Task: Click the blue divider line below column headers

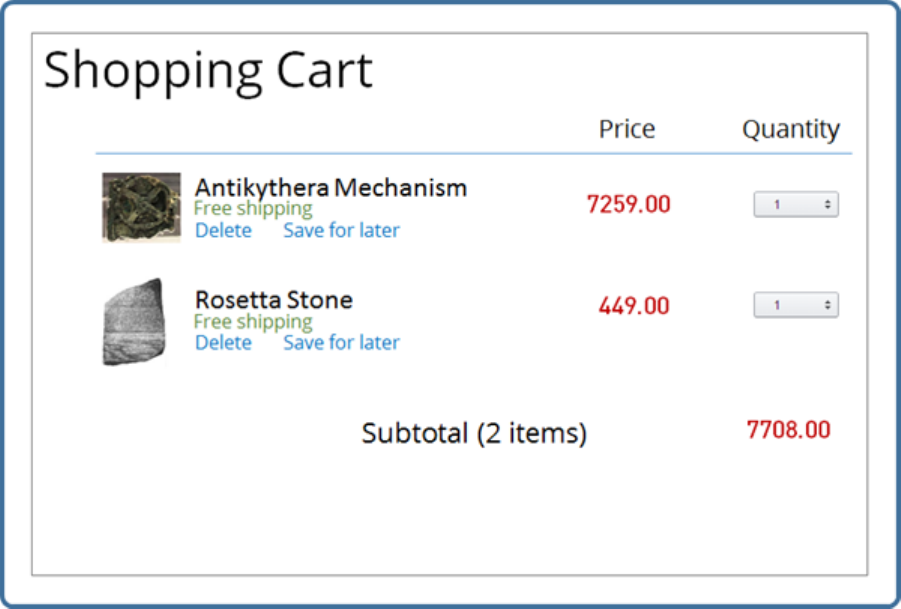Action: click(x=473, y=154)
